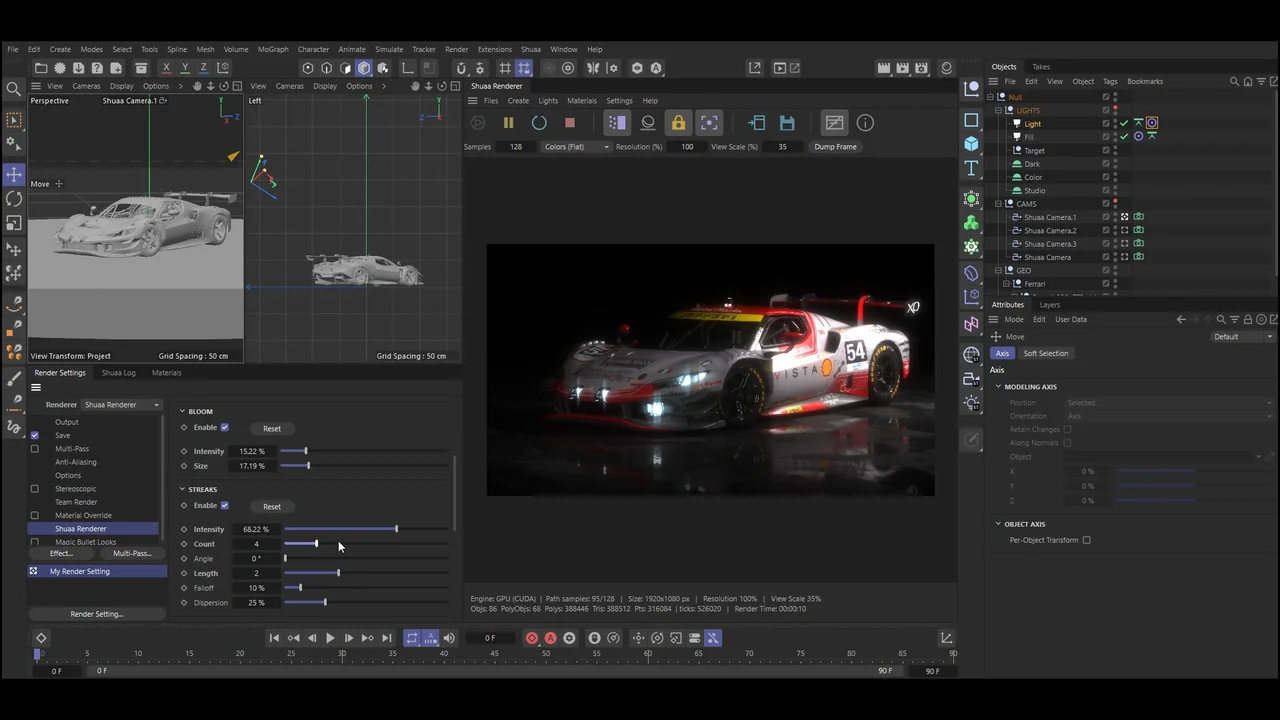Image resolution: width=1280 pixels, height=720 pixels.
Task: Click the Render Setting... button
Action: pyautogui.click(x=97, y=614)
